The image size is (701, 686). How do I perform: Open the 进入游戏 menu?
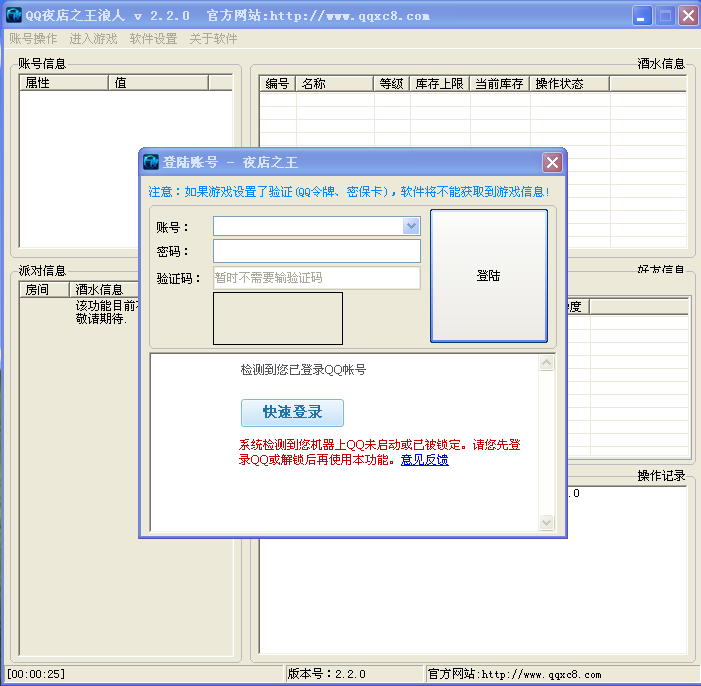coord(93,39)
